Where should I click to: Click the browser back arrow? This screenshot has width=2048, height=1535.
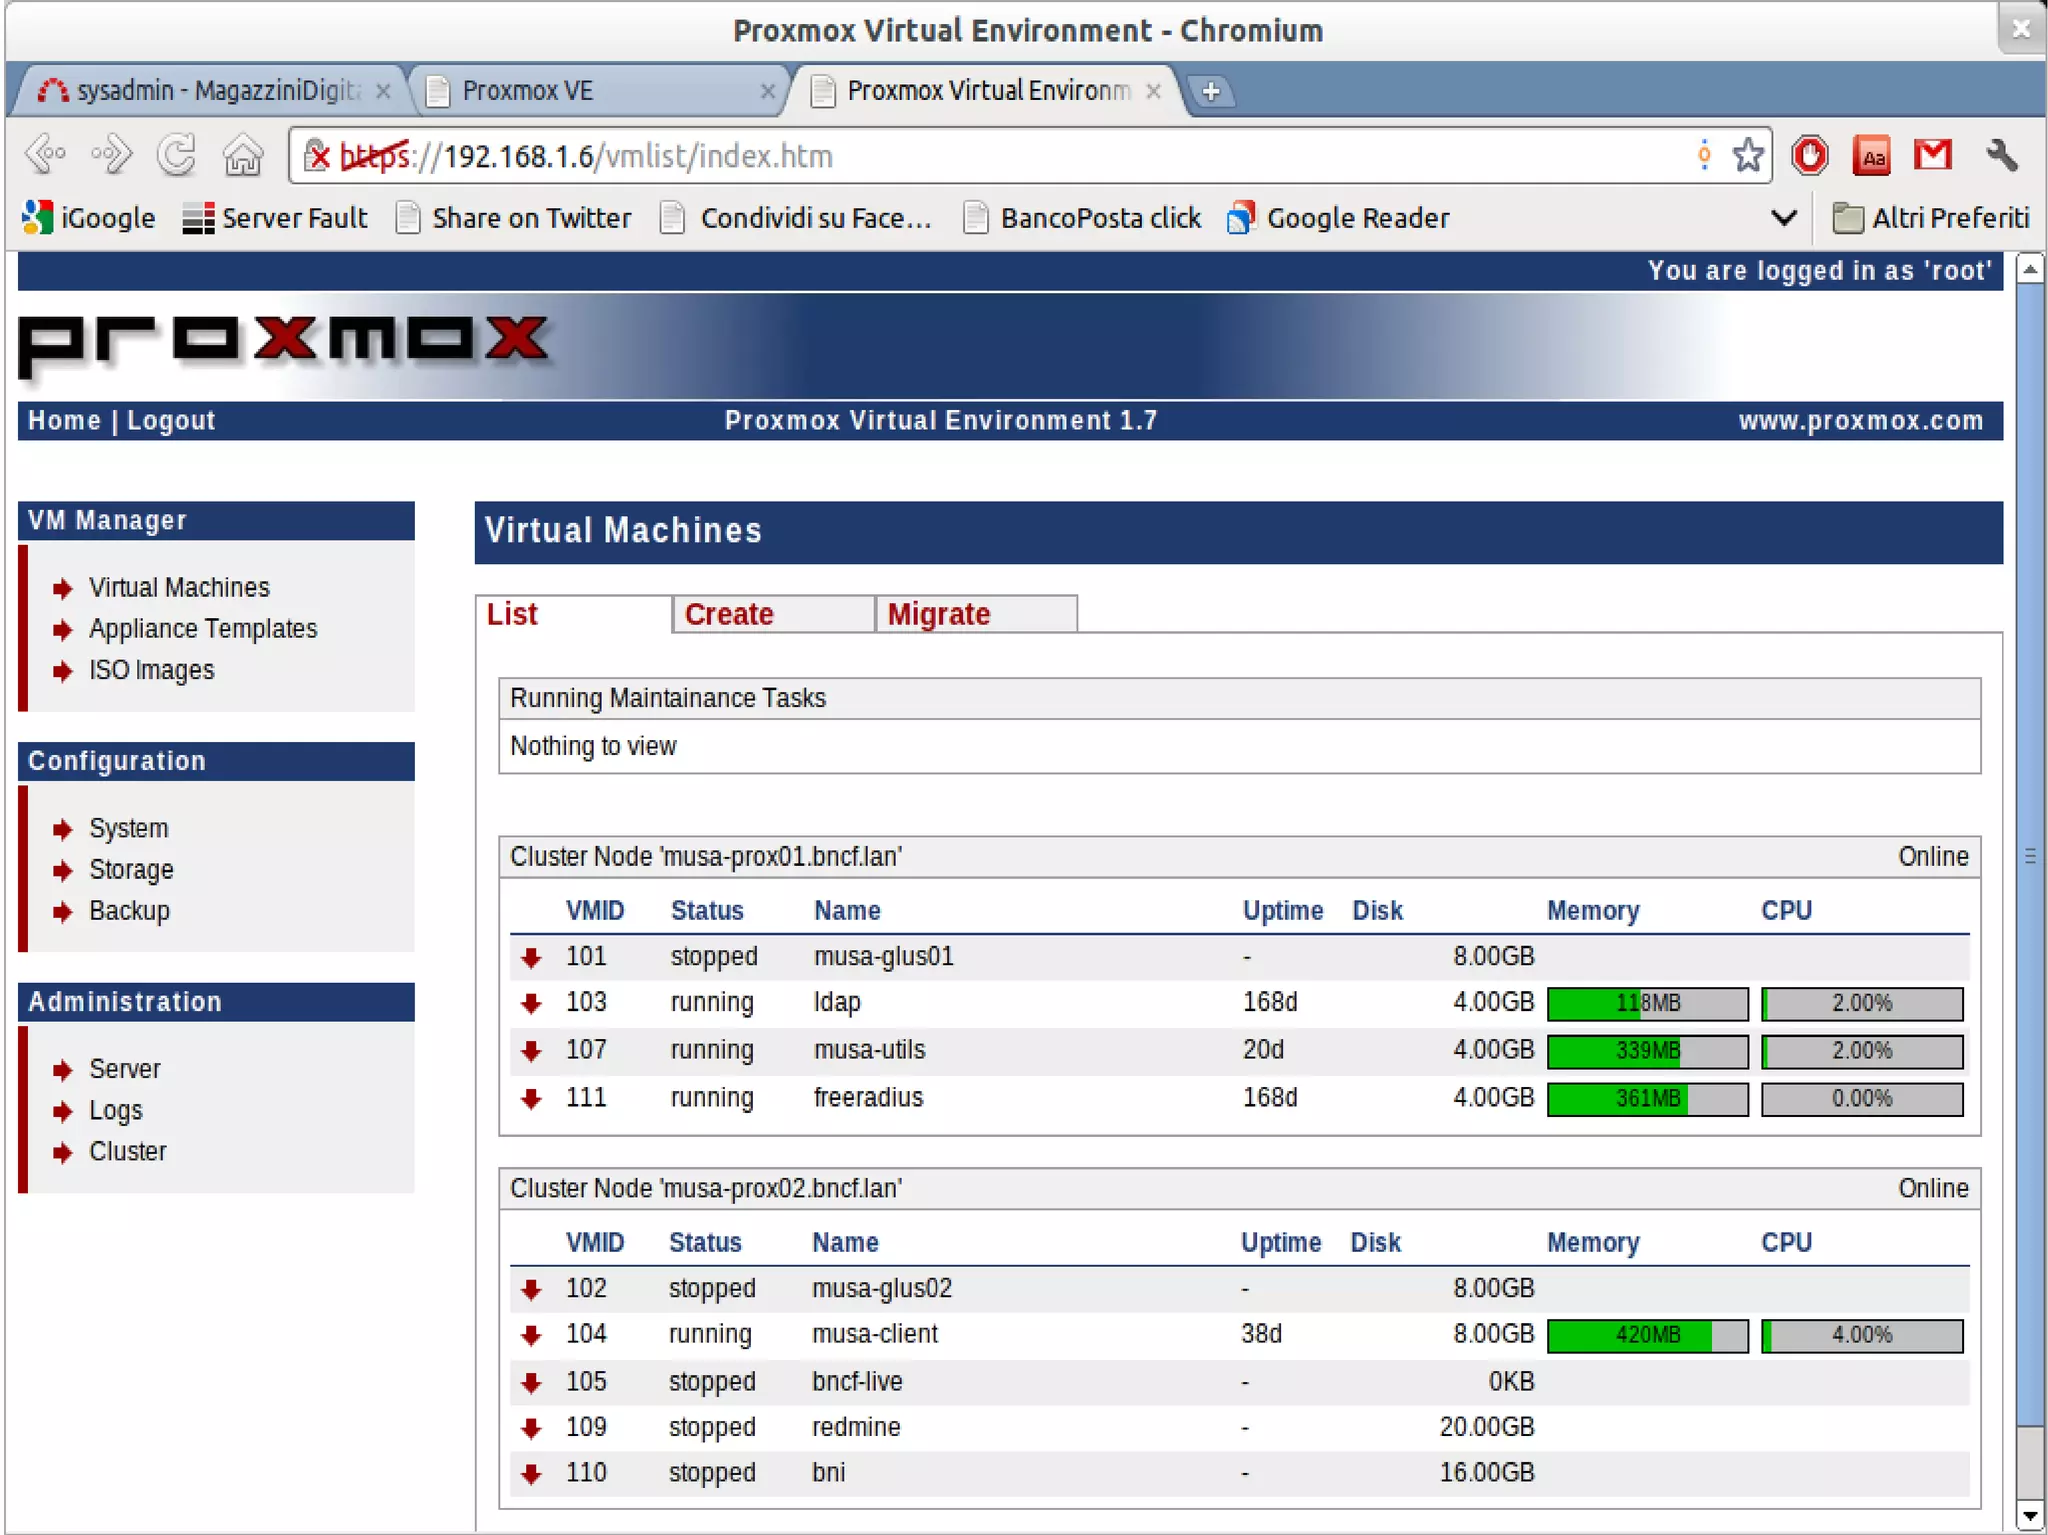click(45, 155)
